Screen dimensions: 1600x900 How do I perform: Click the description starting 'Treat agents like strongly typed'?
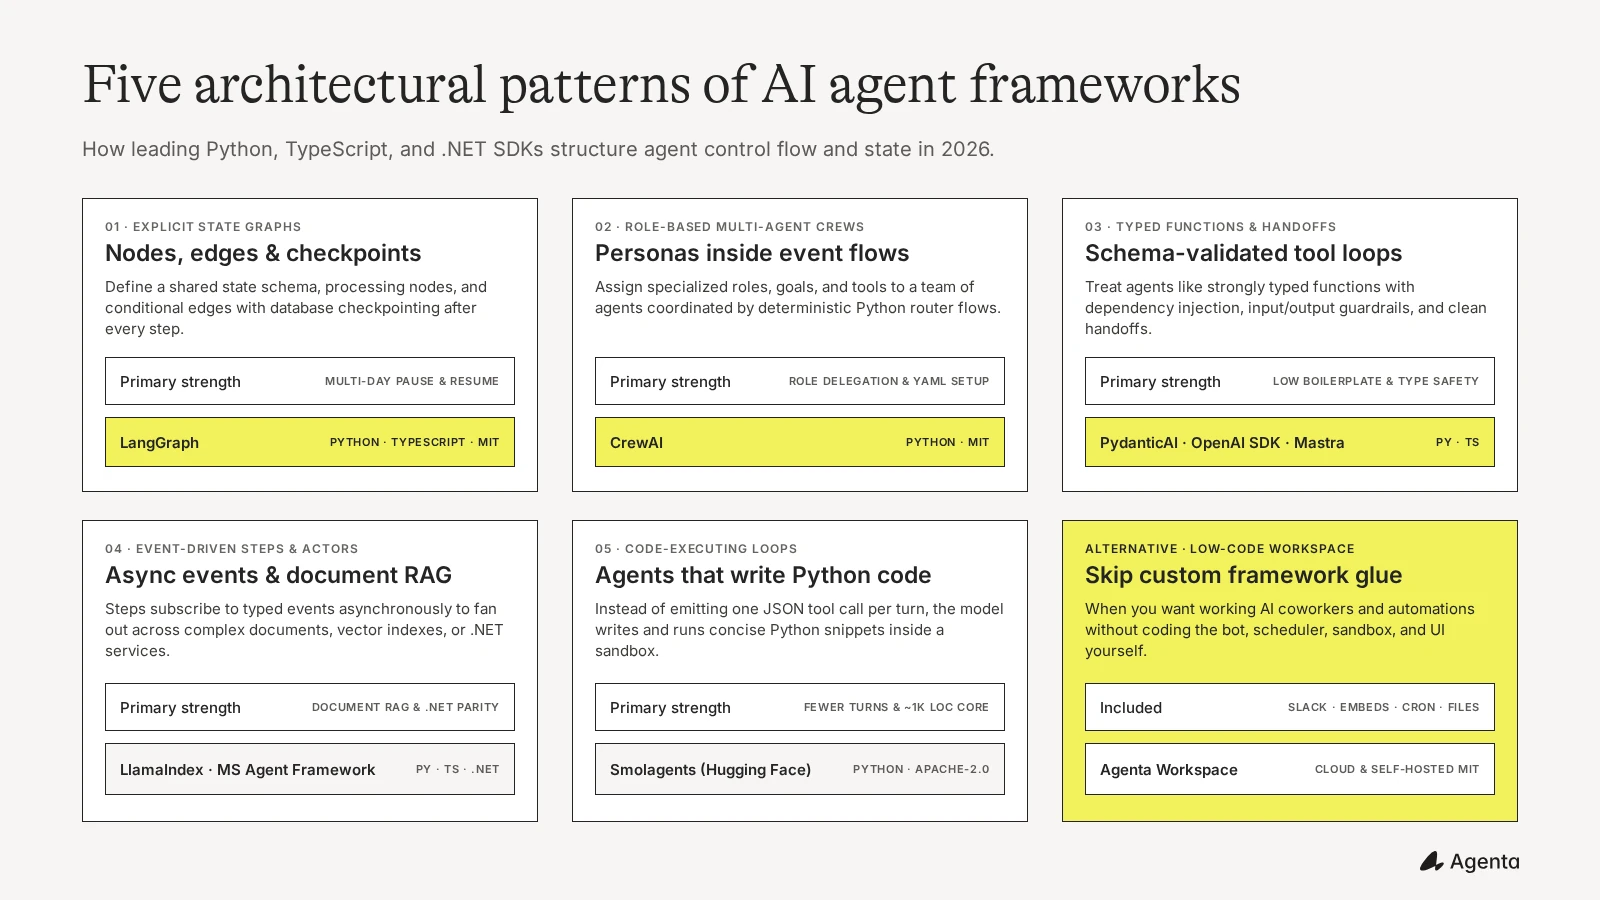coord(1286,308)
